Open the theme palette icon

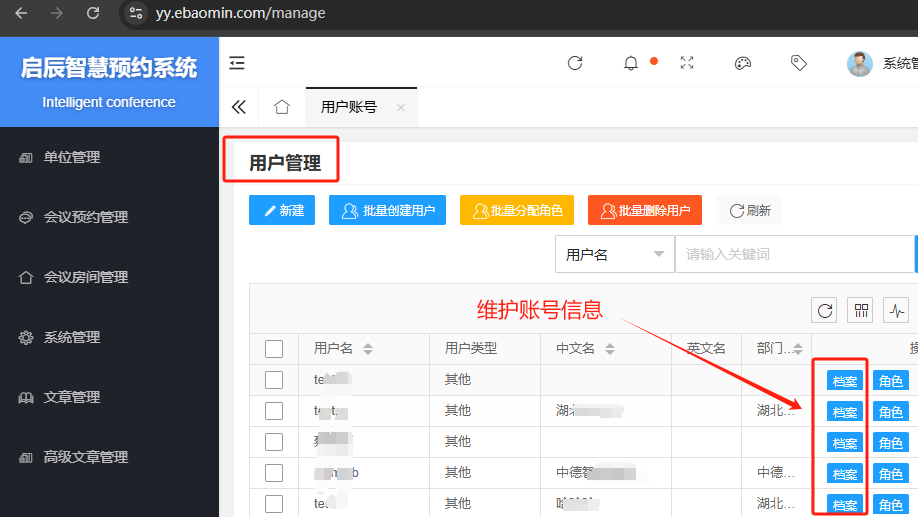tap(743, 63)
